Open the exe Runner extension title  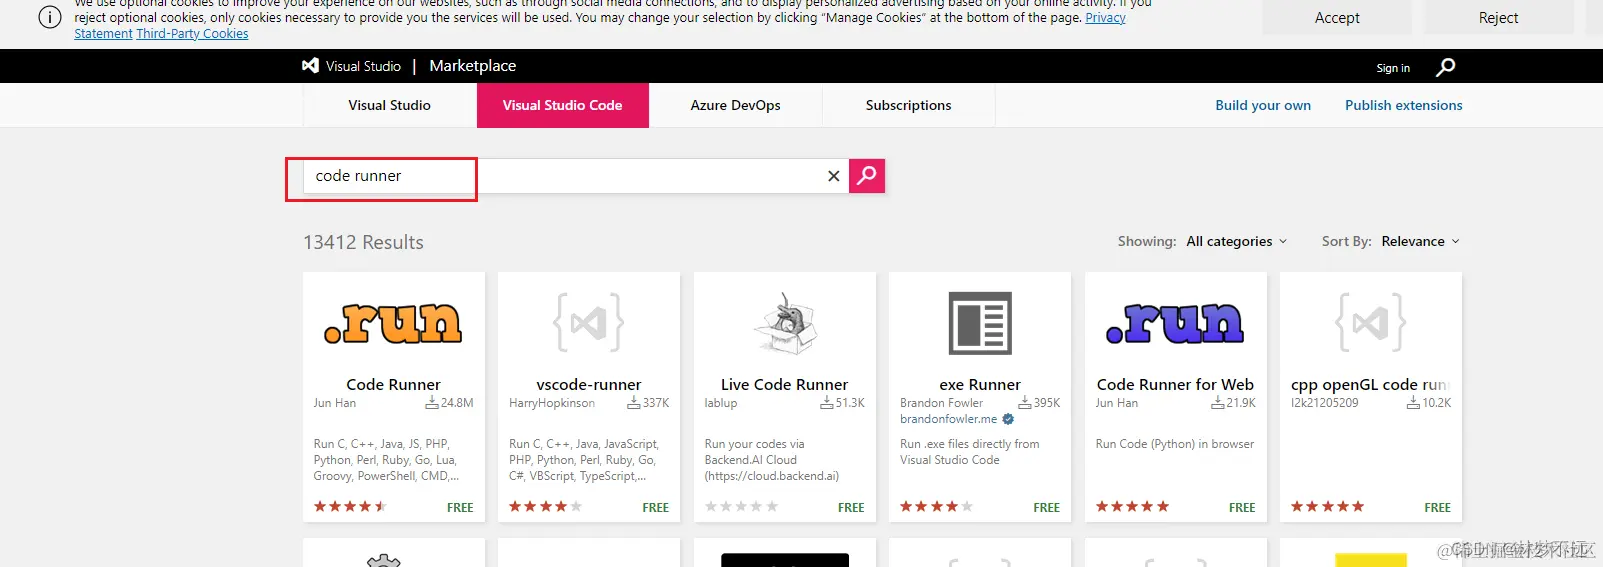(x=980, y=384)
